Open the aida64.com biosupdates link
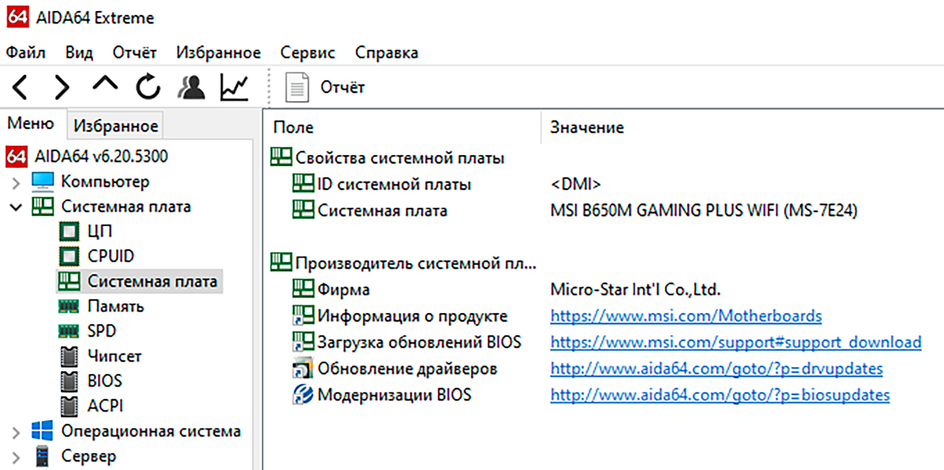This screenshot has width=944, height=470. point(720,395)
